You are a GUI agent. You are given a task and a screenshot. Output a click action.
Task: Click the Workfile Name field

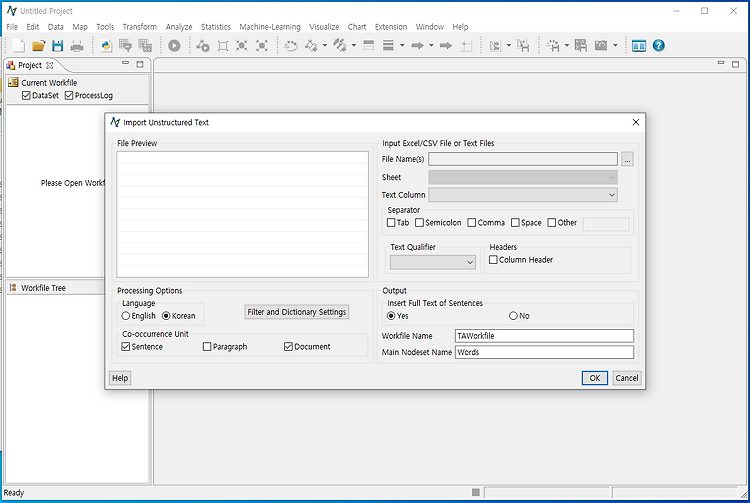click(544, 336)
